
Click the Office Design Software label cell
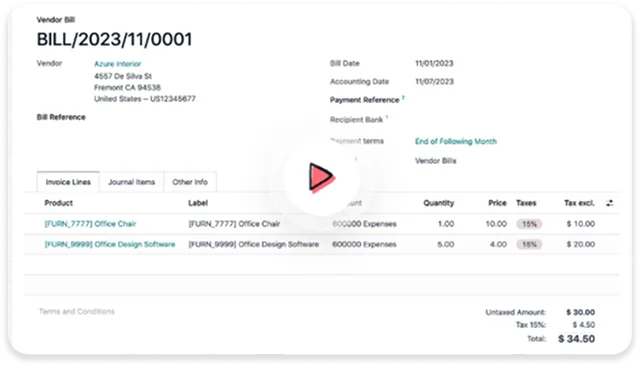253,244
